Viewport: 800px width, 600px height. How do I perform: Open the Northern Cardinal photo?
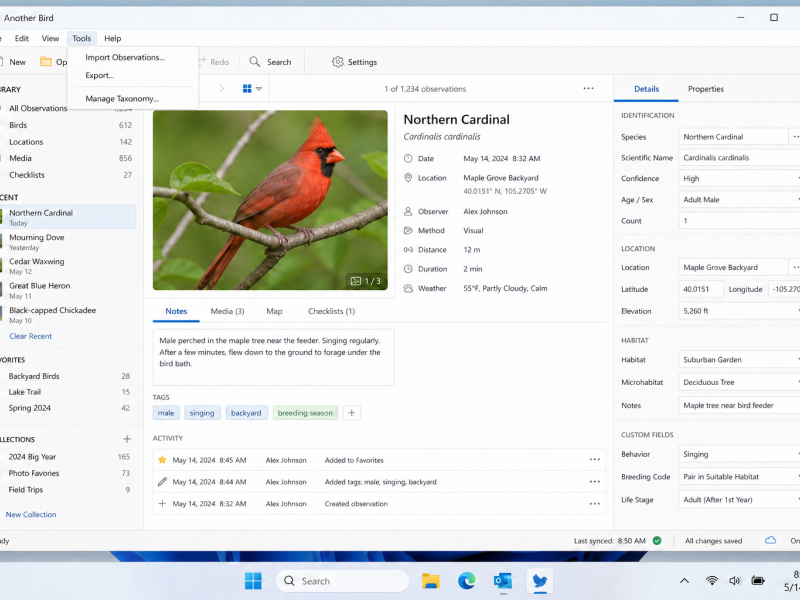(270, 200)
